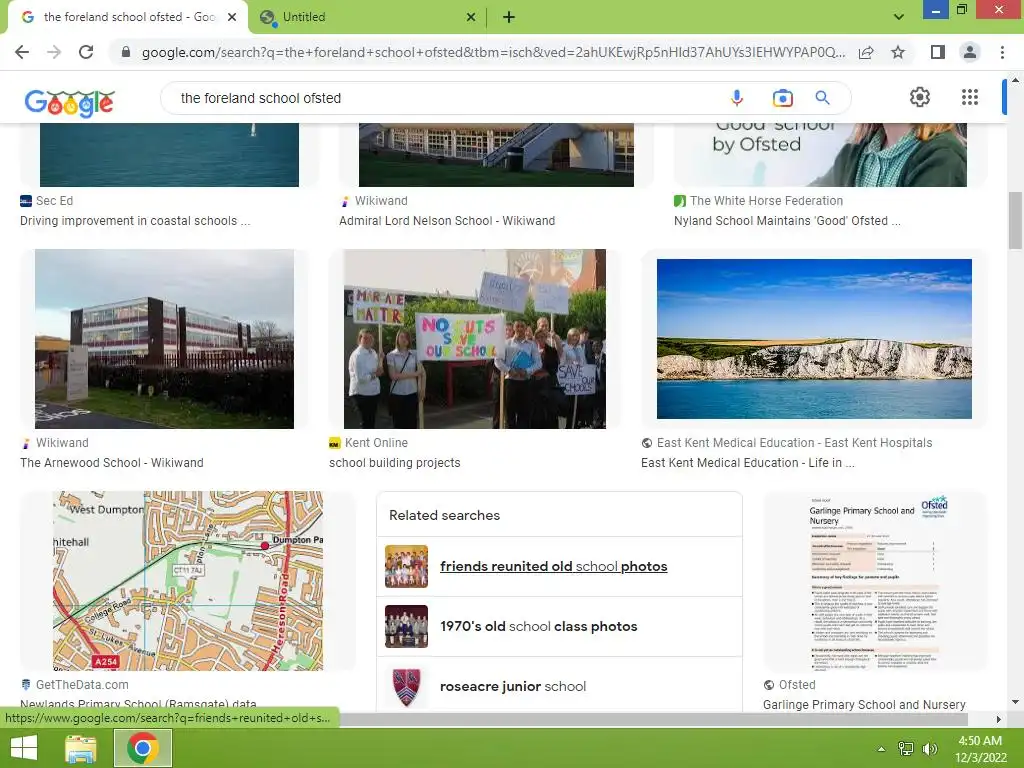This screenshot has height=768, width=1024.
Task: Go to Google home via logo
Action: pyautogui.click(x=69, y=103)
